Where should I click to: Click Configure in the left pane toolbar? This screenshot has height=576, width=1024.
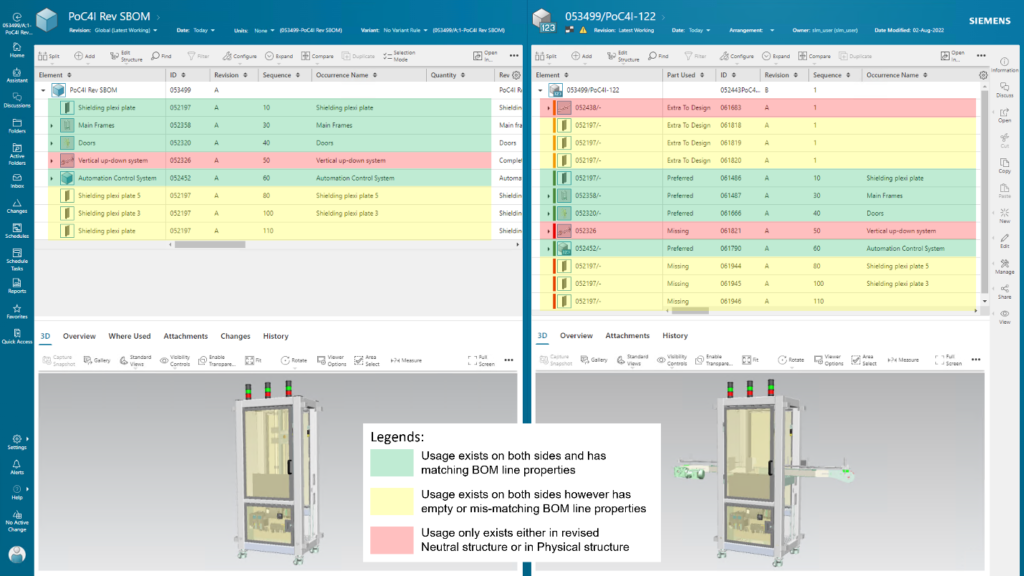click(x=239, y=56)
